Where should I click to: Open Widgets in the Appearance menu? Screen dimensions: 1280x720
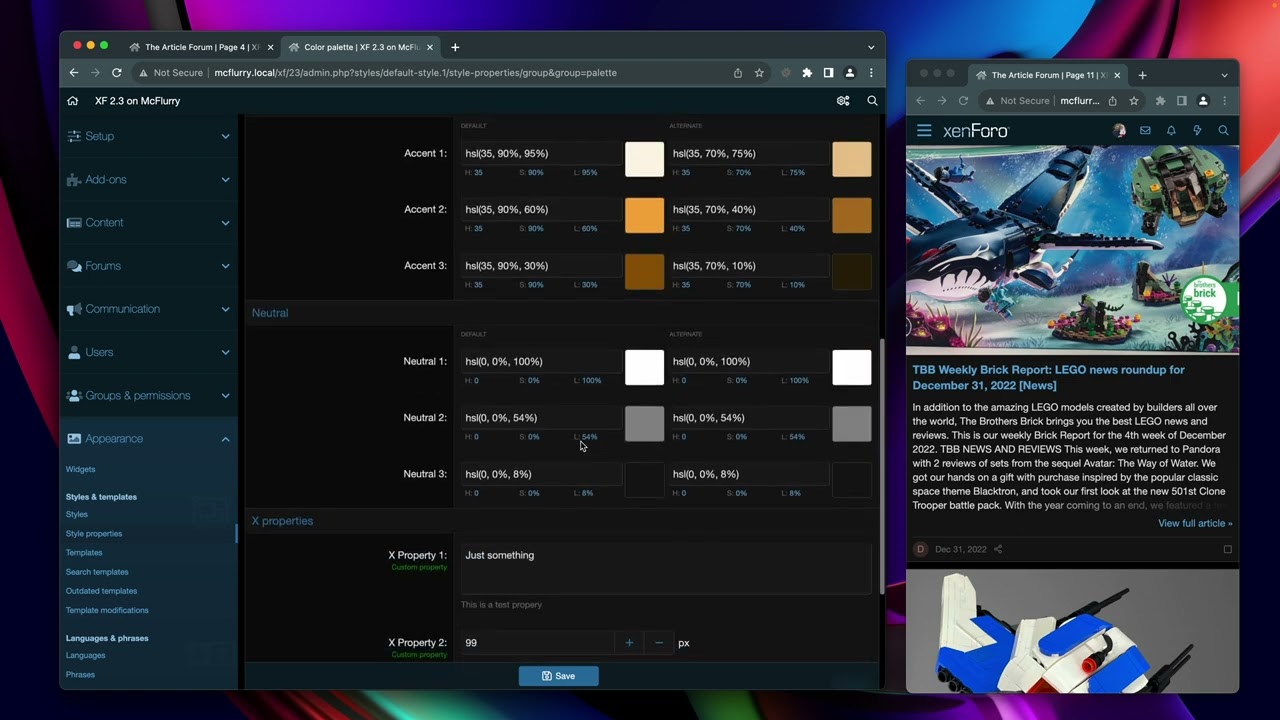[x=80, y=469]
